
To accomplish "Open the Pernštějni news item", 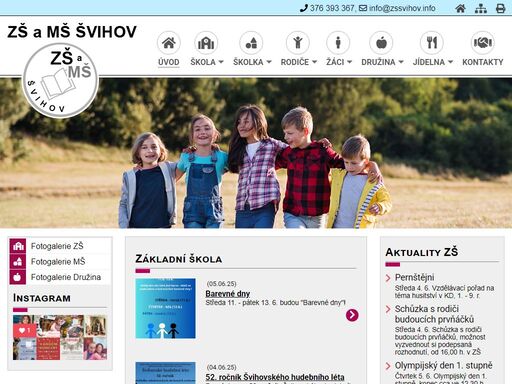I will pos(414,277).
